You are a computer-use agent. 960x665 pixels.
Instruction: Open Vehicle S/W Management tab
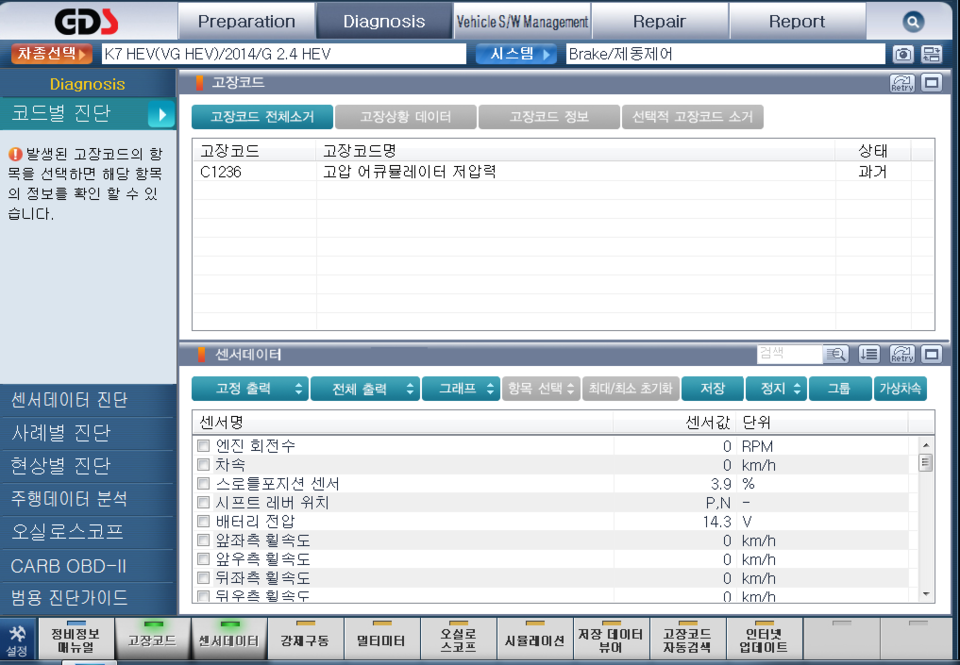[522, 21]
